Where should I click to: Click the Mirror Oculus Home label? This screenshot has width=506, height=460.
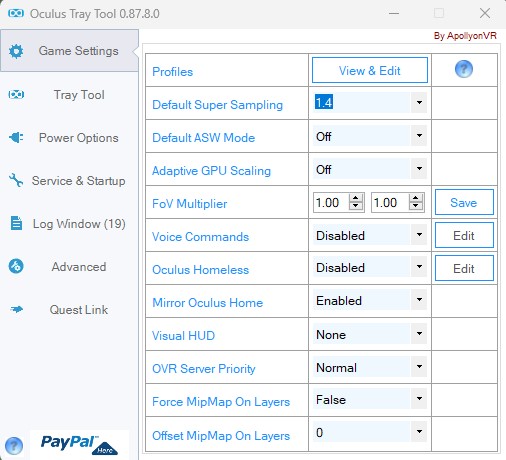coord(207,303)
